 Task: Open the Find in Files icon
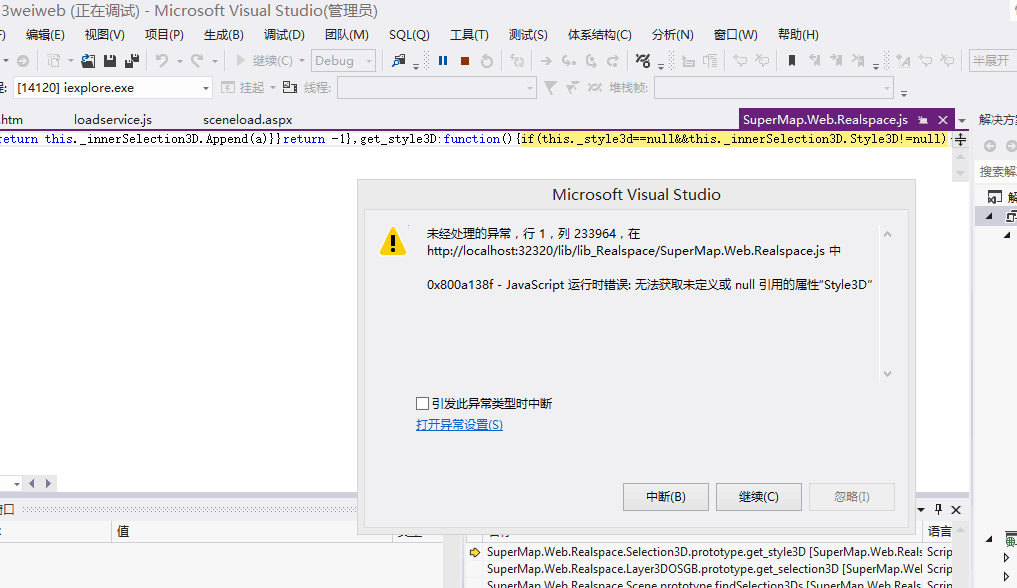point(398,60)
